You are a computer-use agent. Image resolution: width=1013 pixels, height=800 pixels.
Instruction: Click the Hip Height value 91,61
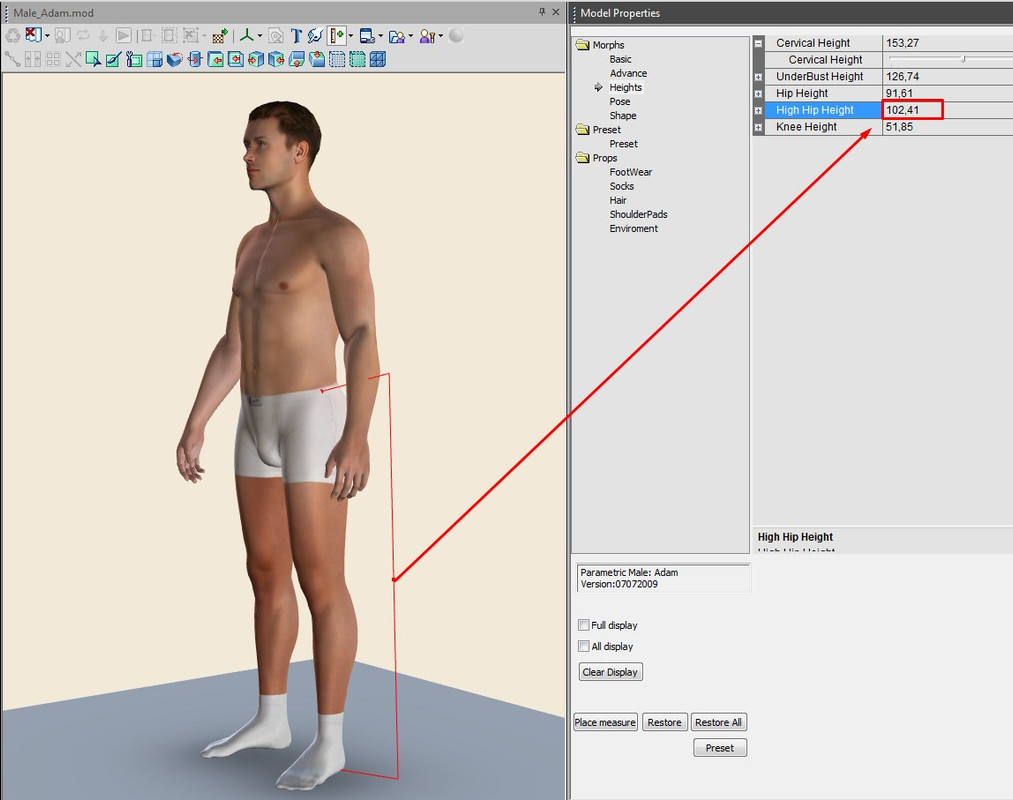pyautogui.click(x=899, y=94)
